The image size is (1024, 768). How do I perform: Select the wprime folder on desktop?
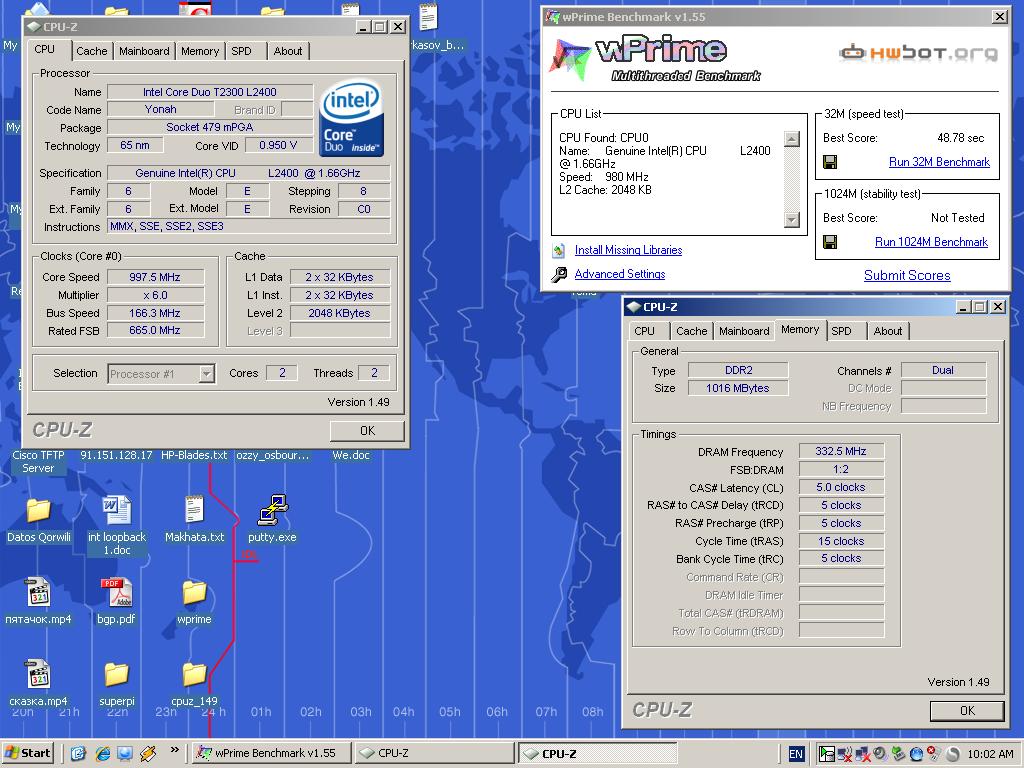pos(194,592)
